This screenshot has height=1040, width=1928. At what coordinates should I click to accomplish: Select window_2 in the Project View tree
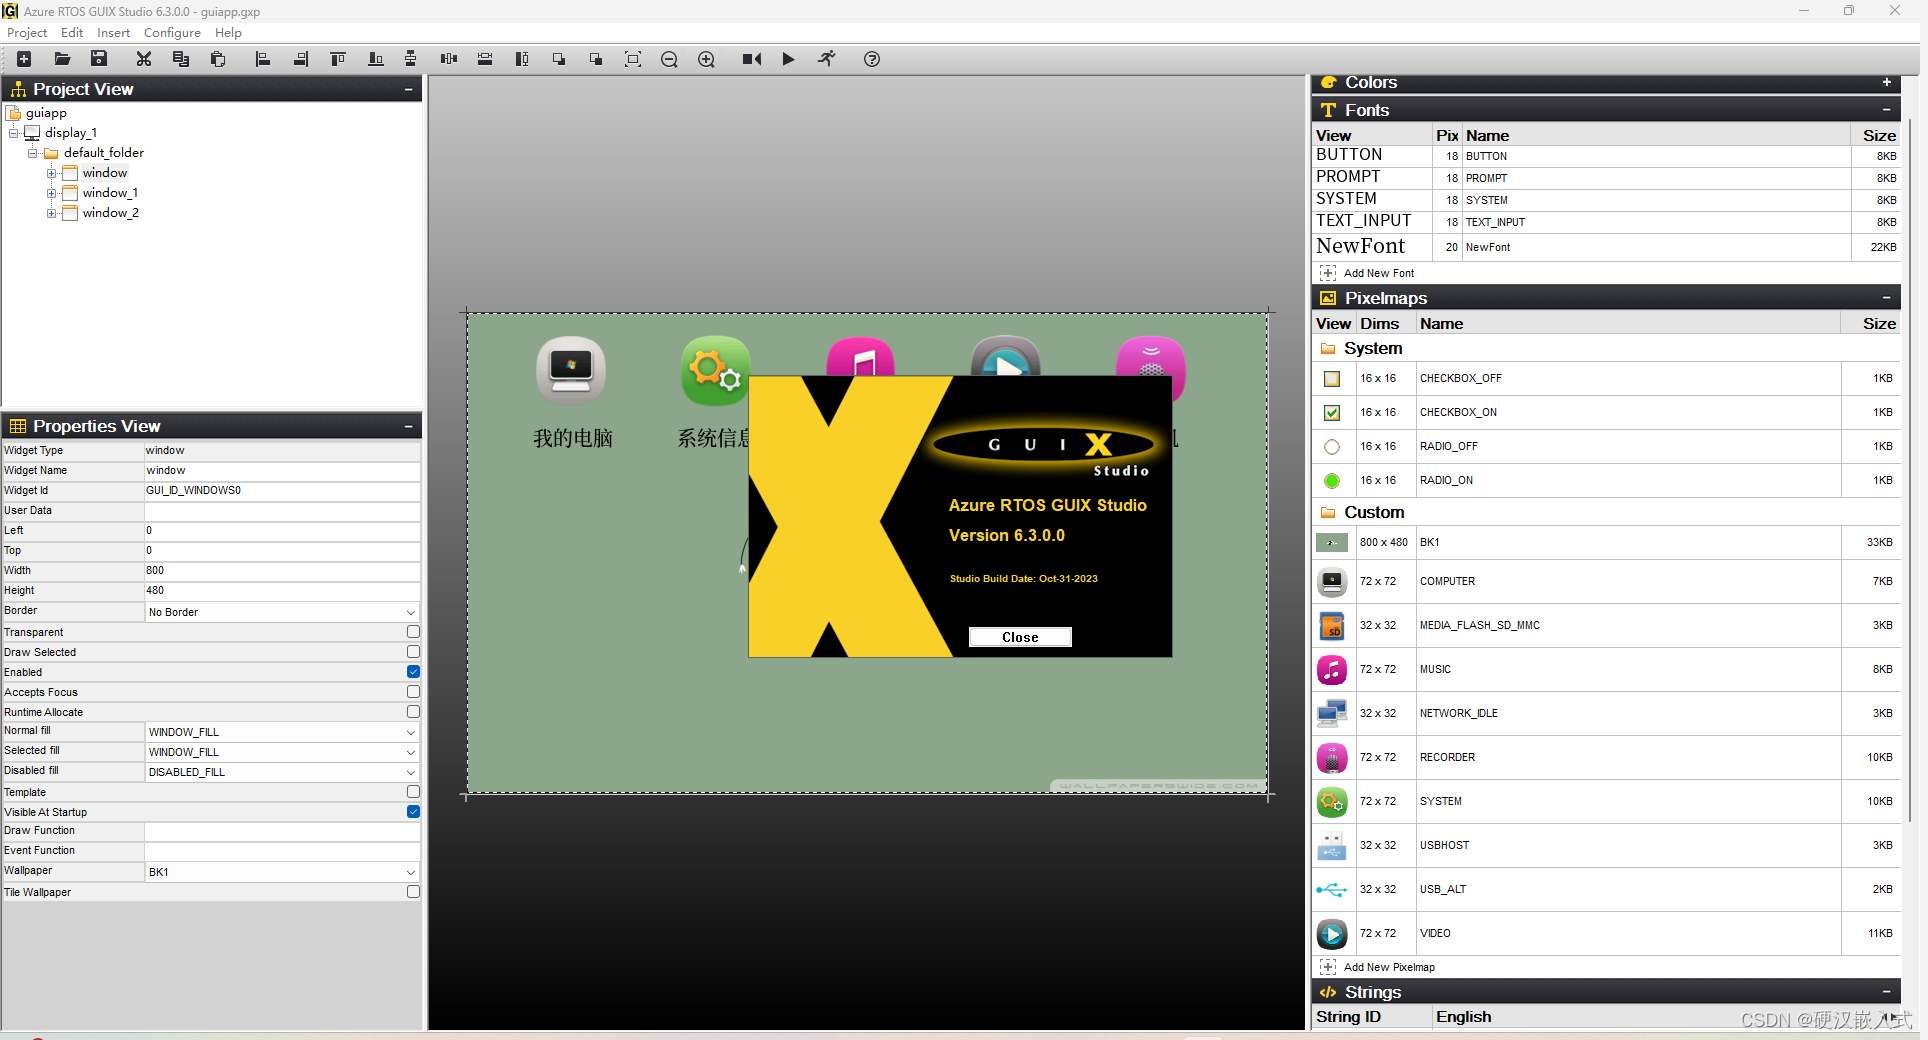(x=111, y=213)
